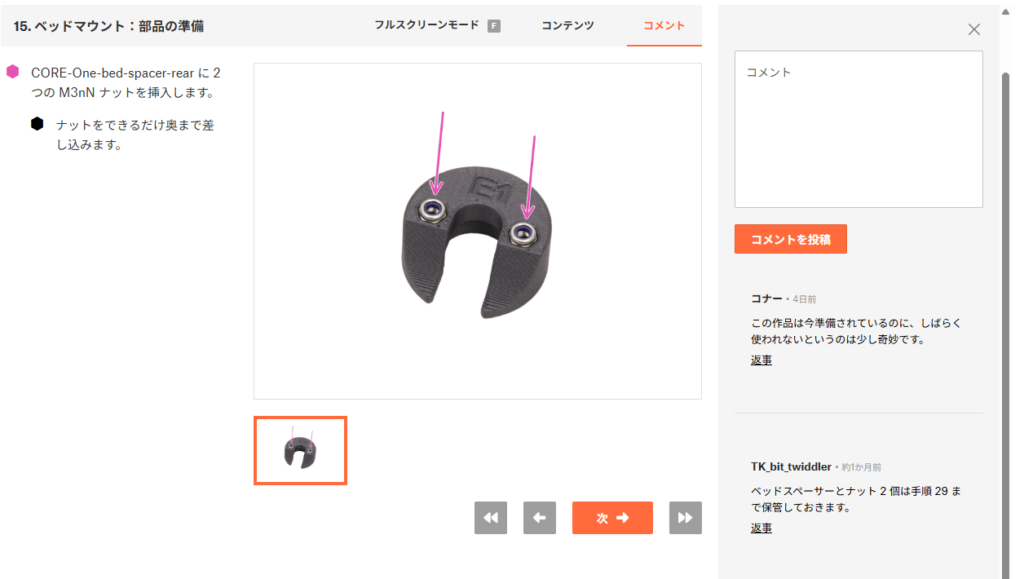1024x579 pixels.
Task: Select the コメント tab
Action: [x=664, y=25]
